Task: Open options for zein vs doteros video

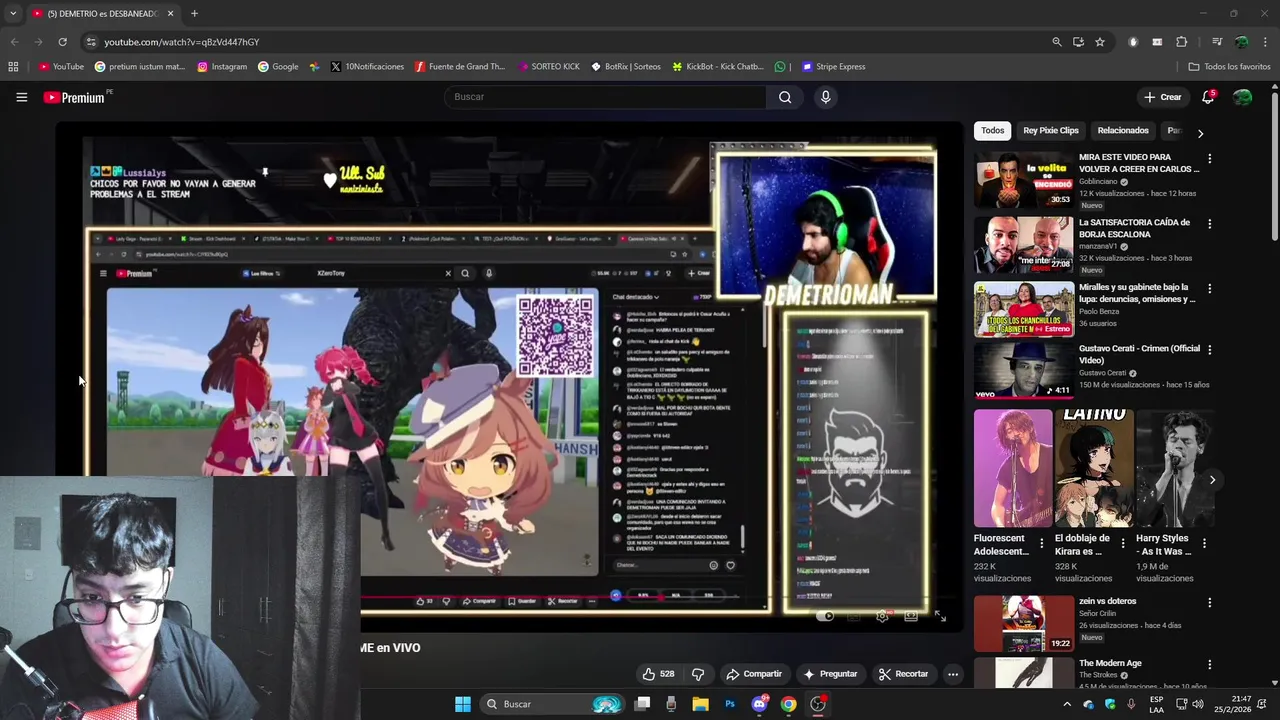Action: click(x=1209, y=603)
